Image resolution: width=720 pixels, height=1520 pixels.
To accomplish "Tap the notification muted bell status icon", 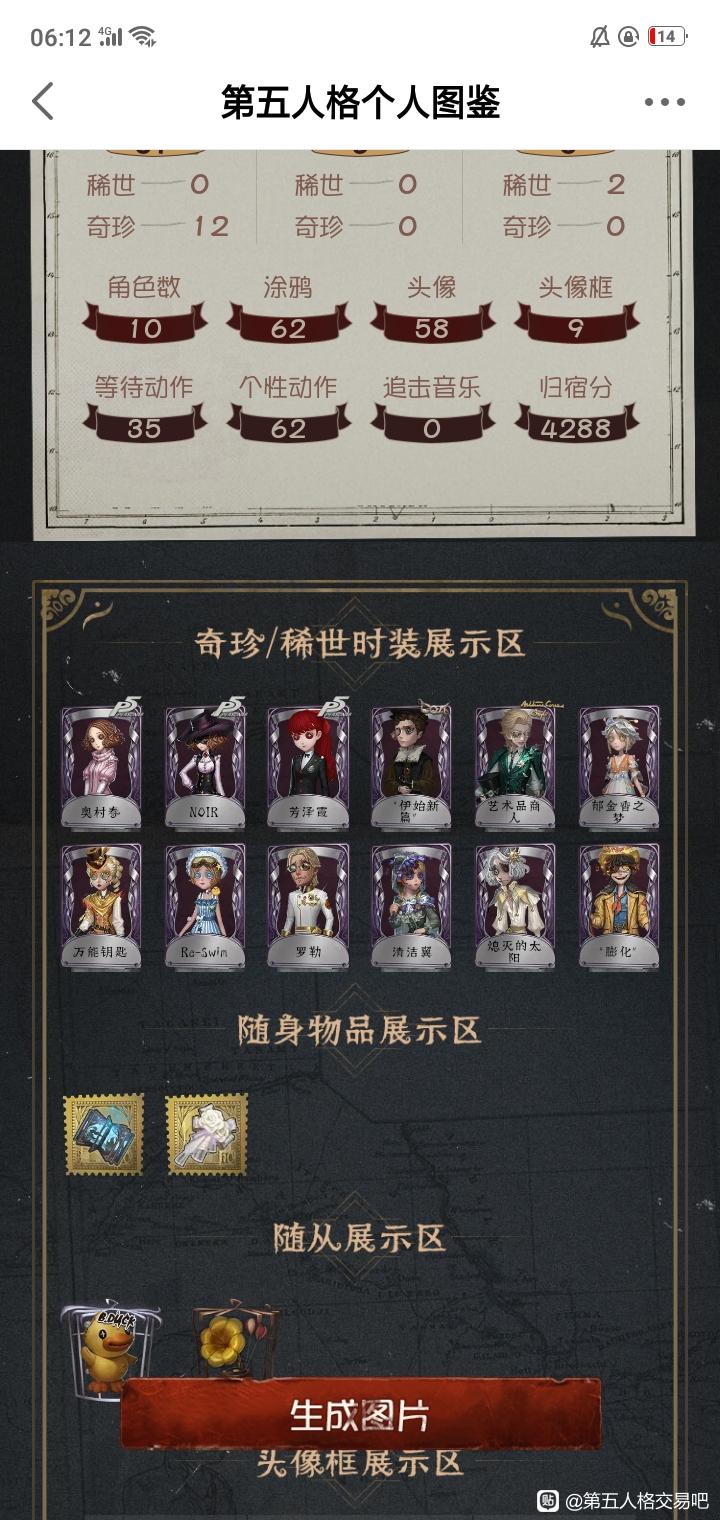I will pyautogui.click(x=600, y=37).
